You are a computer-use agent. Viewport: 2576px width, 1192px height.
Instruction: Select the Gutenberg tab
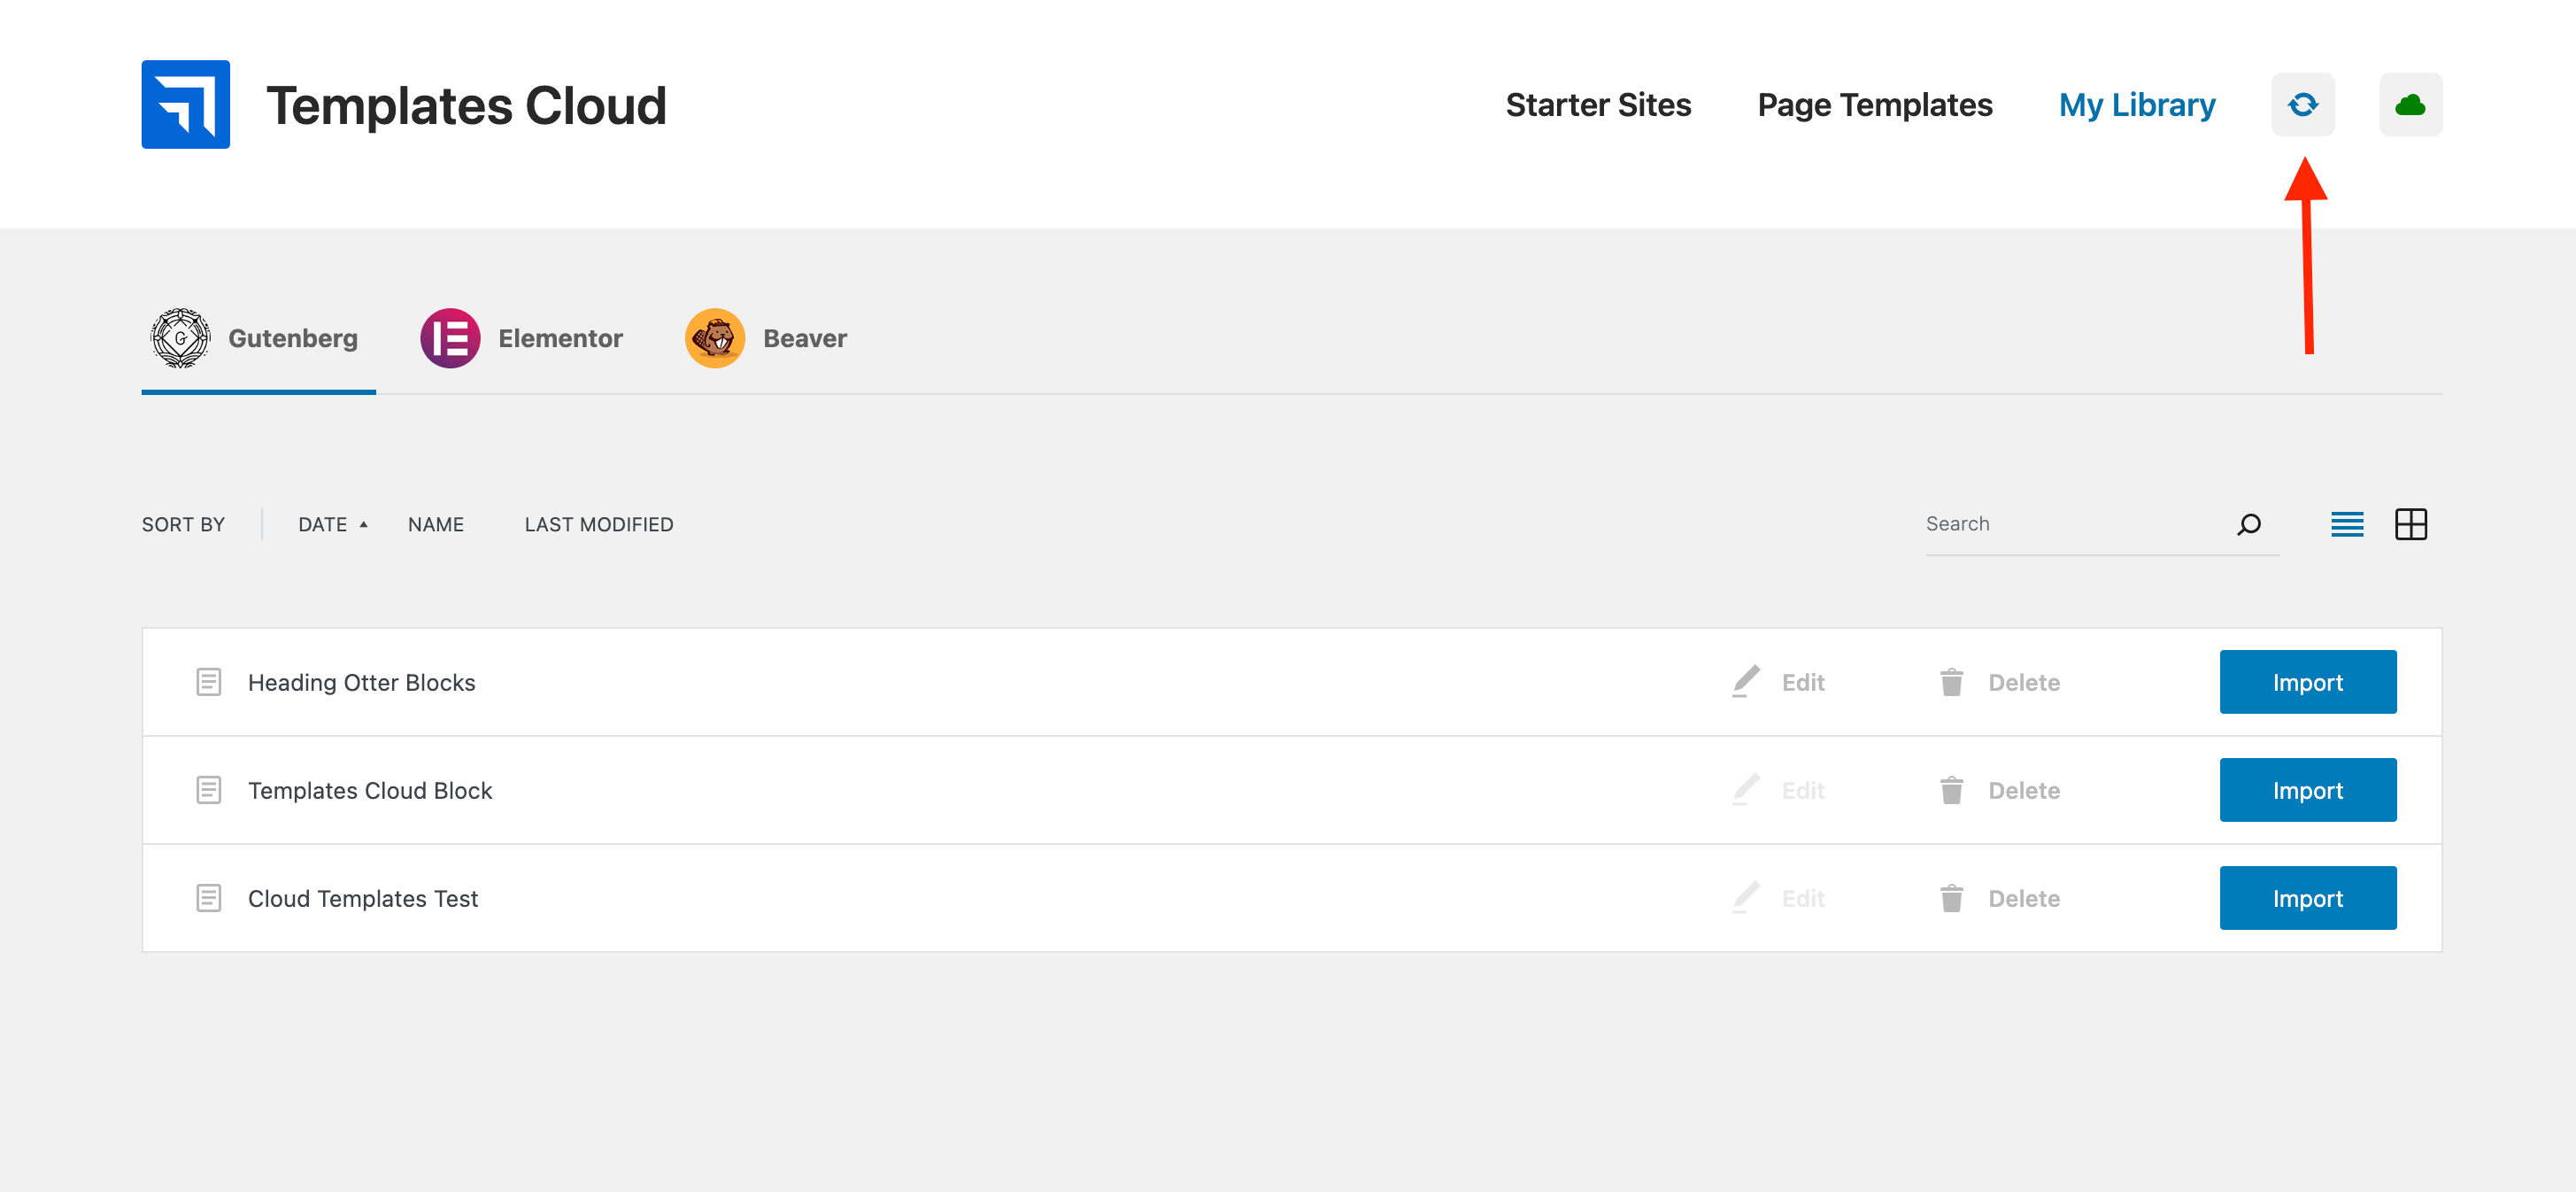click(x=256, y=338)
